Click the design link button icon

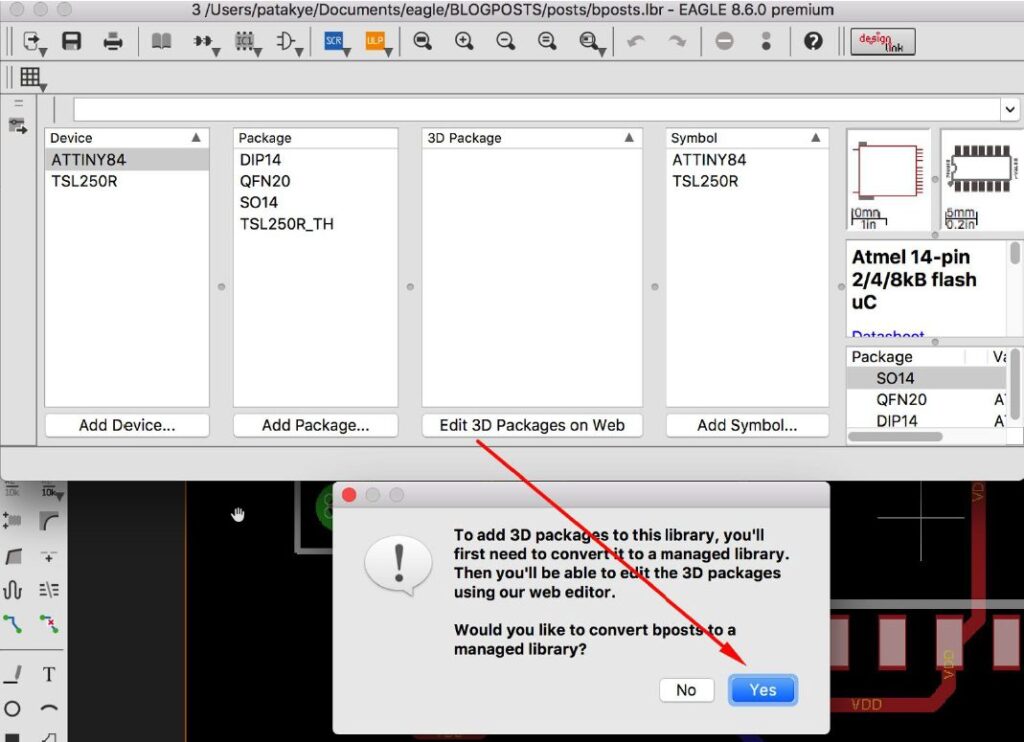point(882,42)
